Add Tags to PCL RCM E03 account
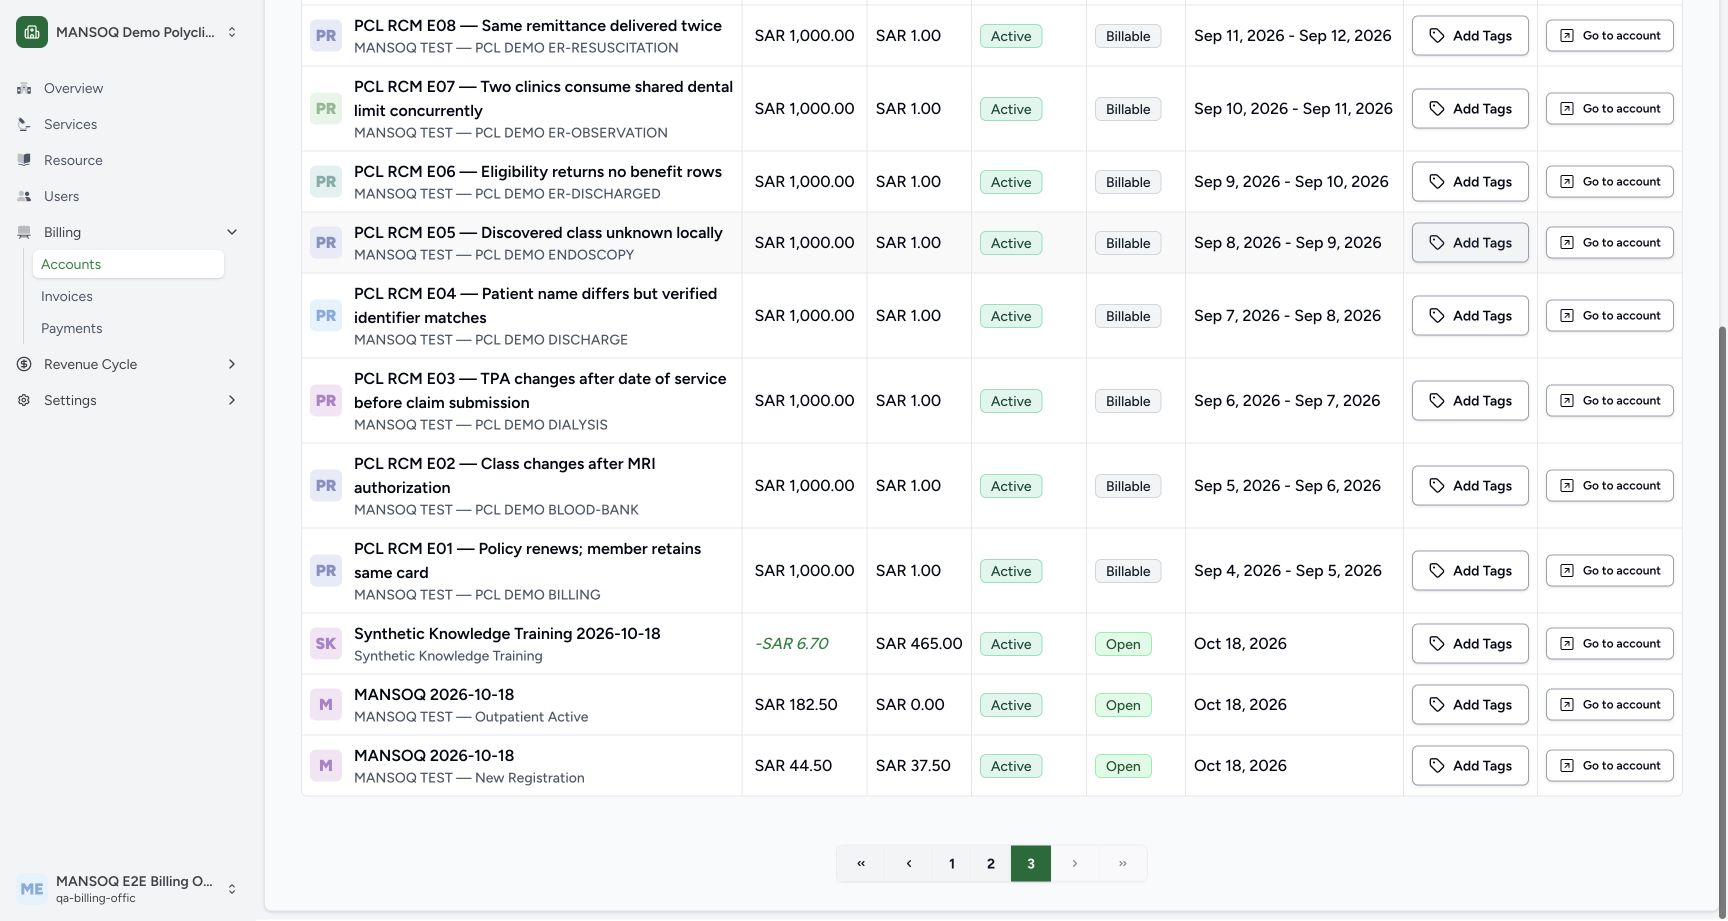Screen dimensions: 1728x921 pos(1470,401)
